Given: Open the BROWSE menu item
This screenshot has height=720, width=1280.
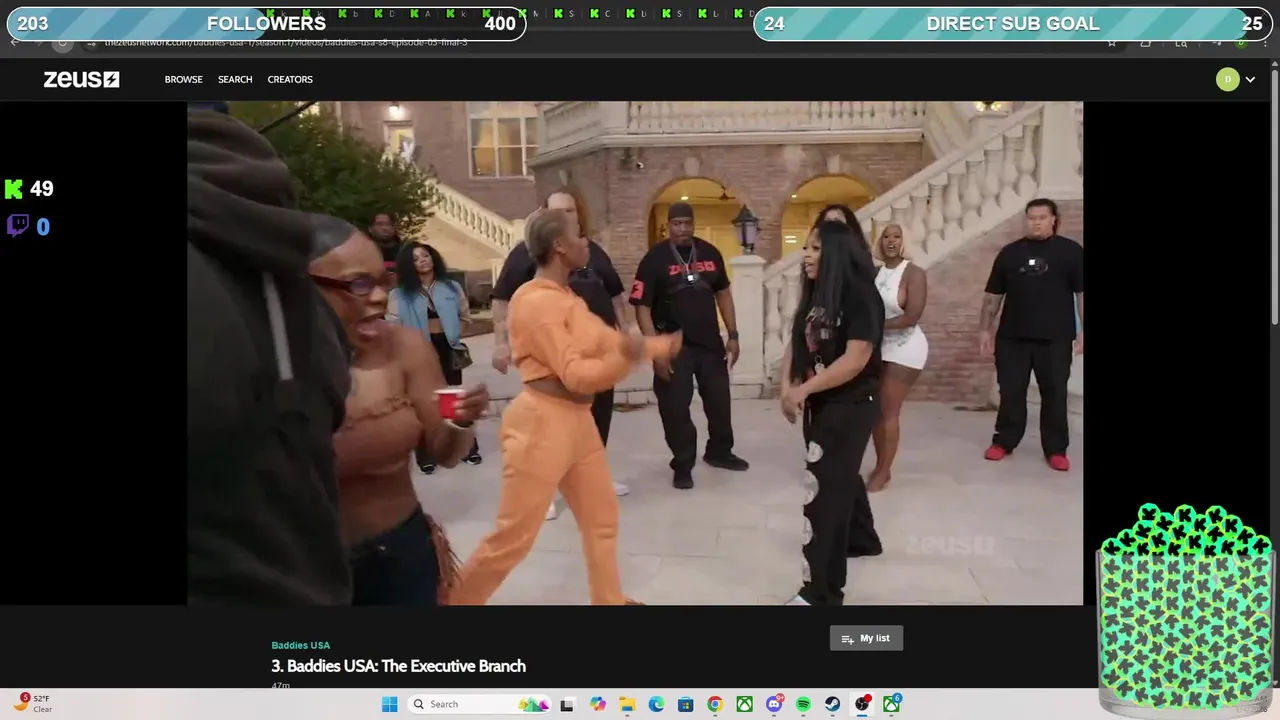Looking at the screenshot, I should pos(184,79).
